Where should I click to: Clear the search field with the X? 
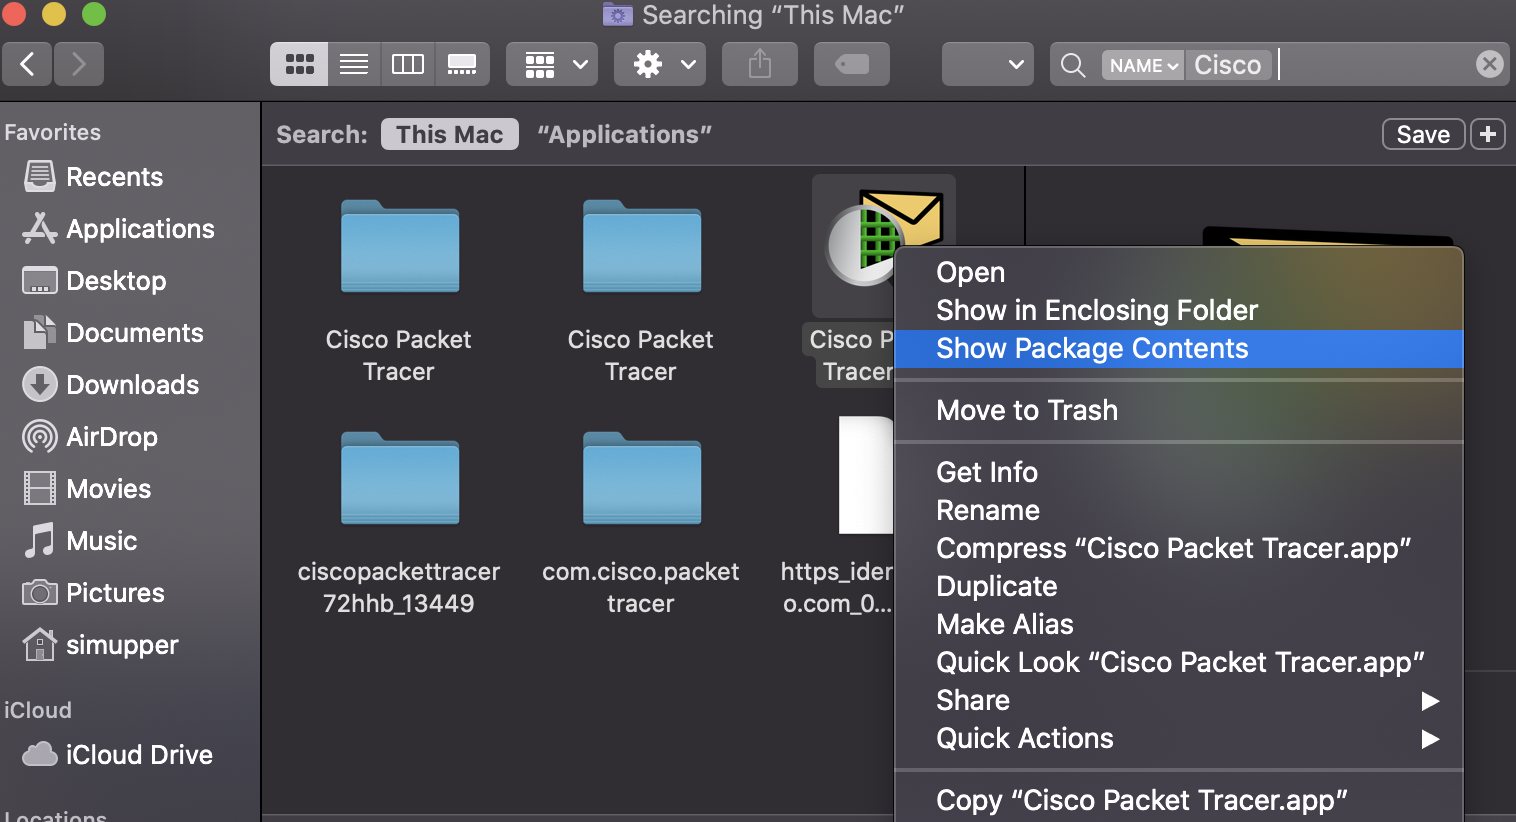click(1489, 64)
